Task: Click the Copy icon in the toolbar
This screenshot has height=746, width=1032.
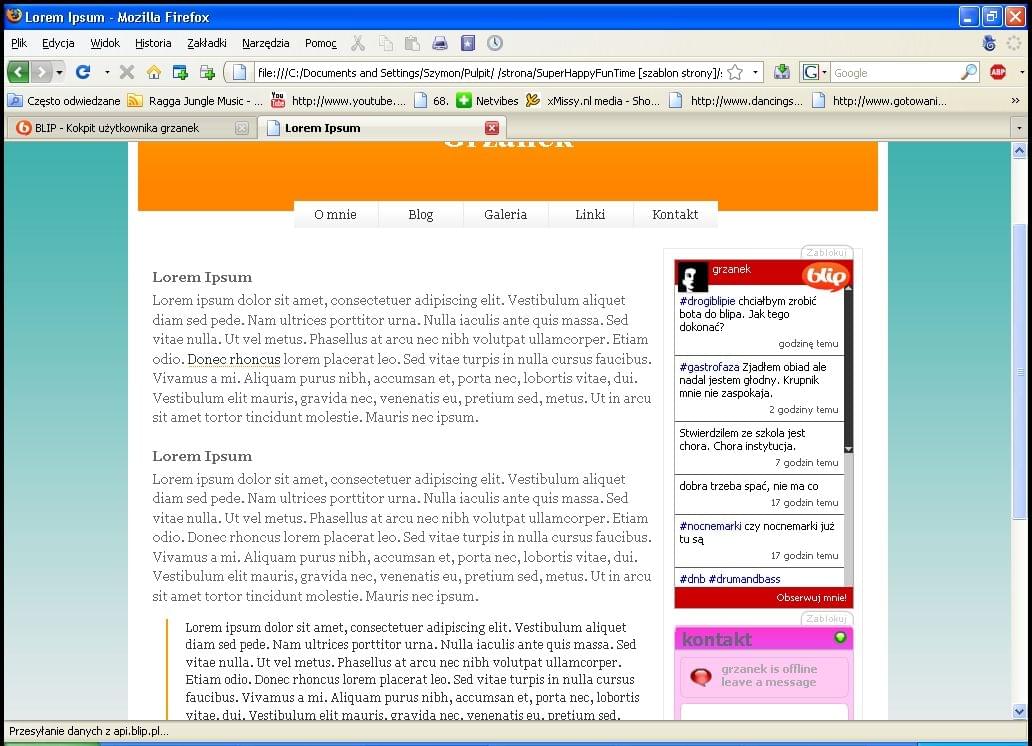Action: click(x=386, y=43)
